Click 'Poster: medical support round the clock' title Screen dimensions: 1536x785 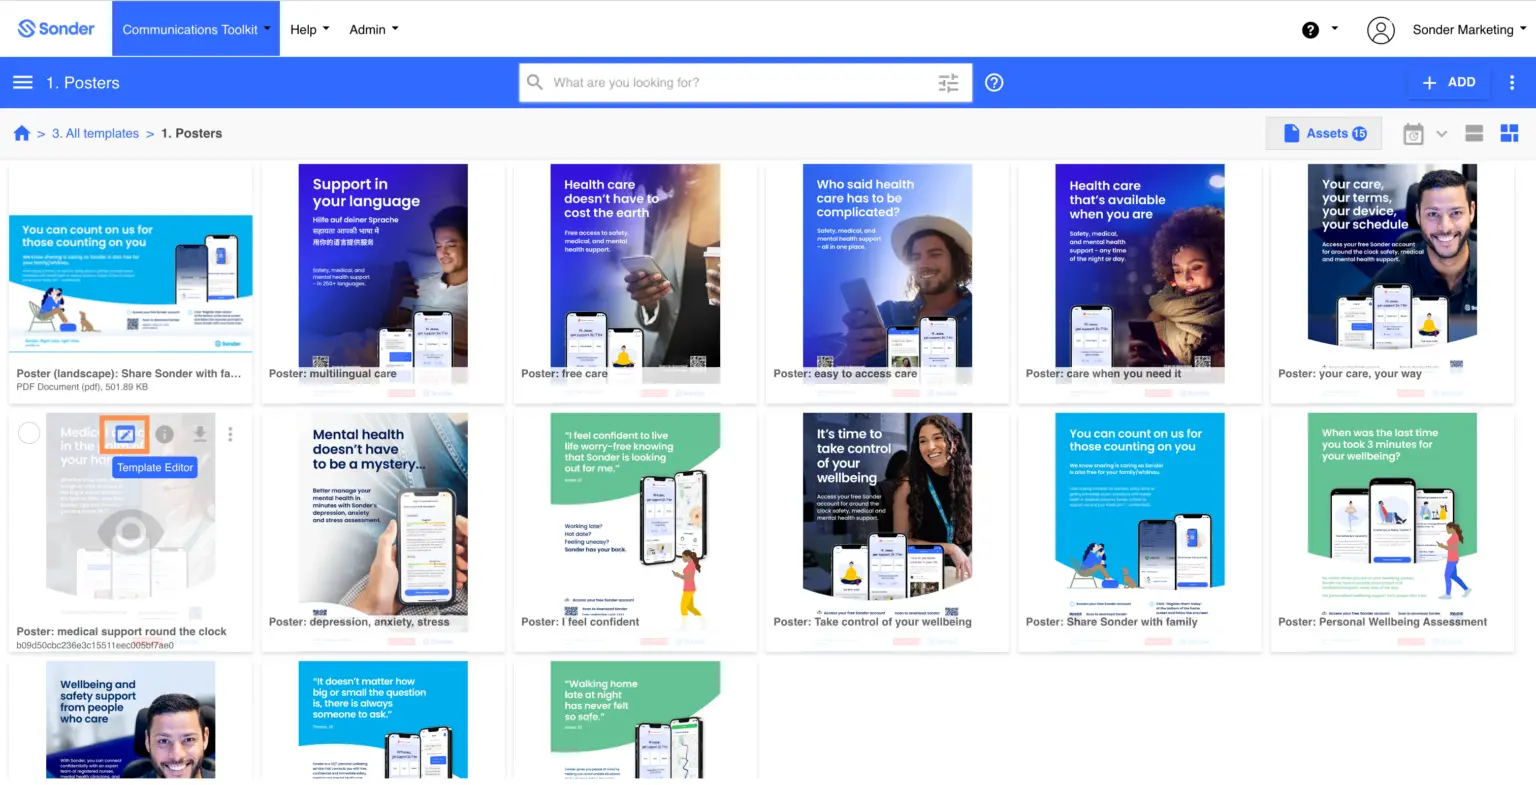pyautogui.click(x=121, y=631)
